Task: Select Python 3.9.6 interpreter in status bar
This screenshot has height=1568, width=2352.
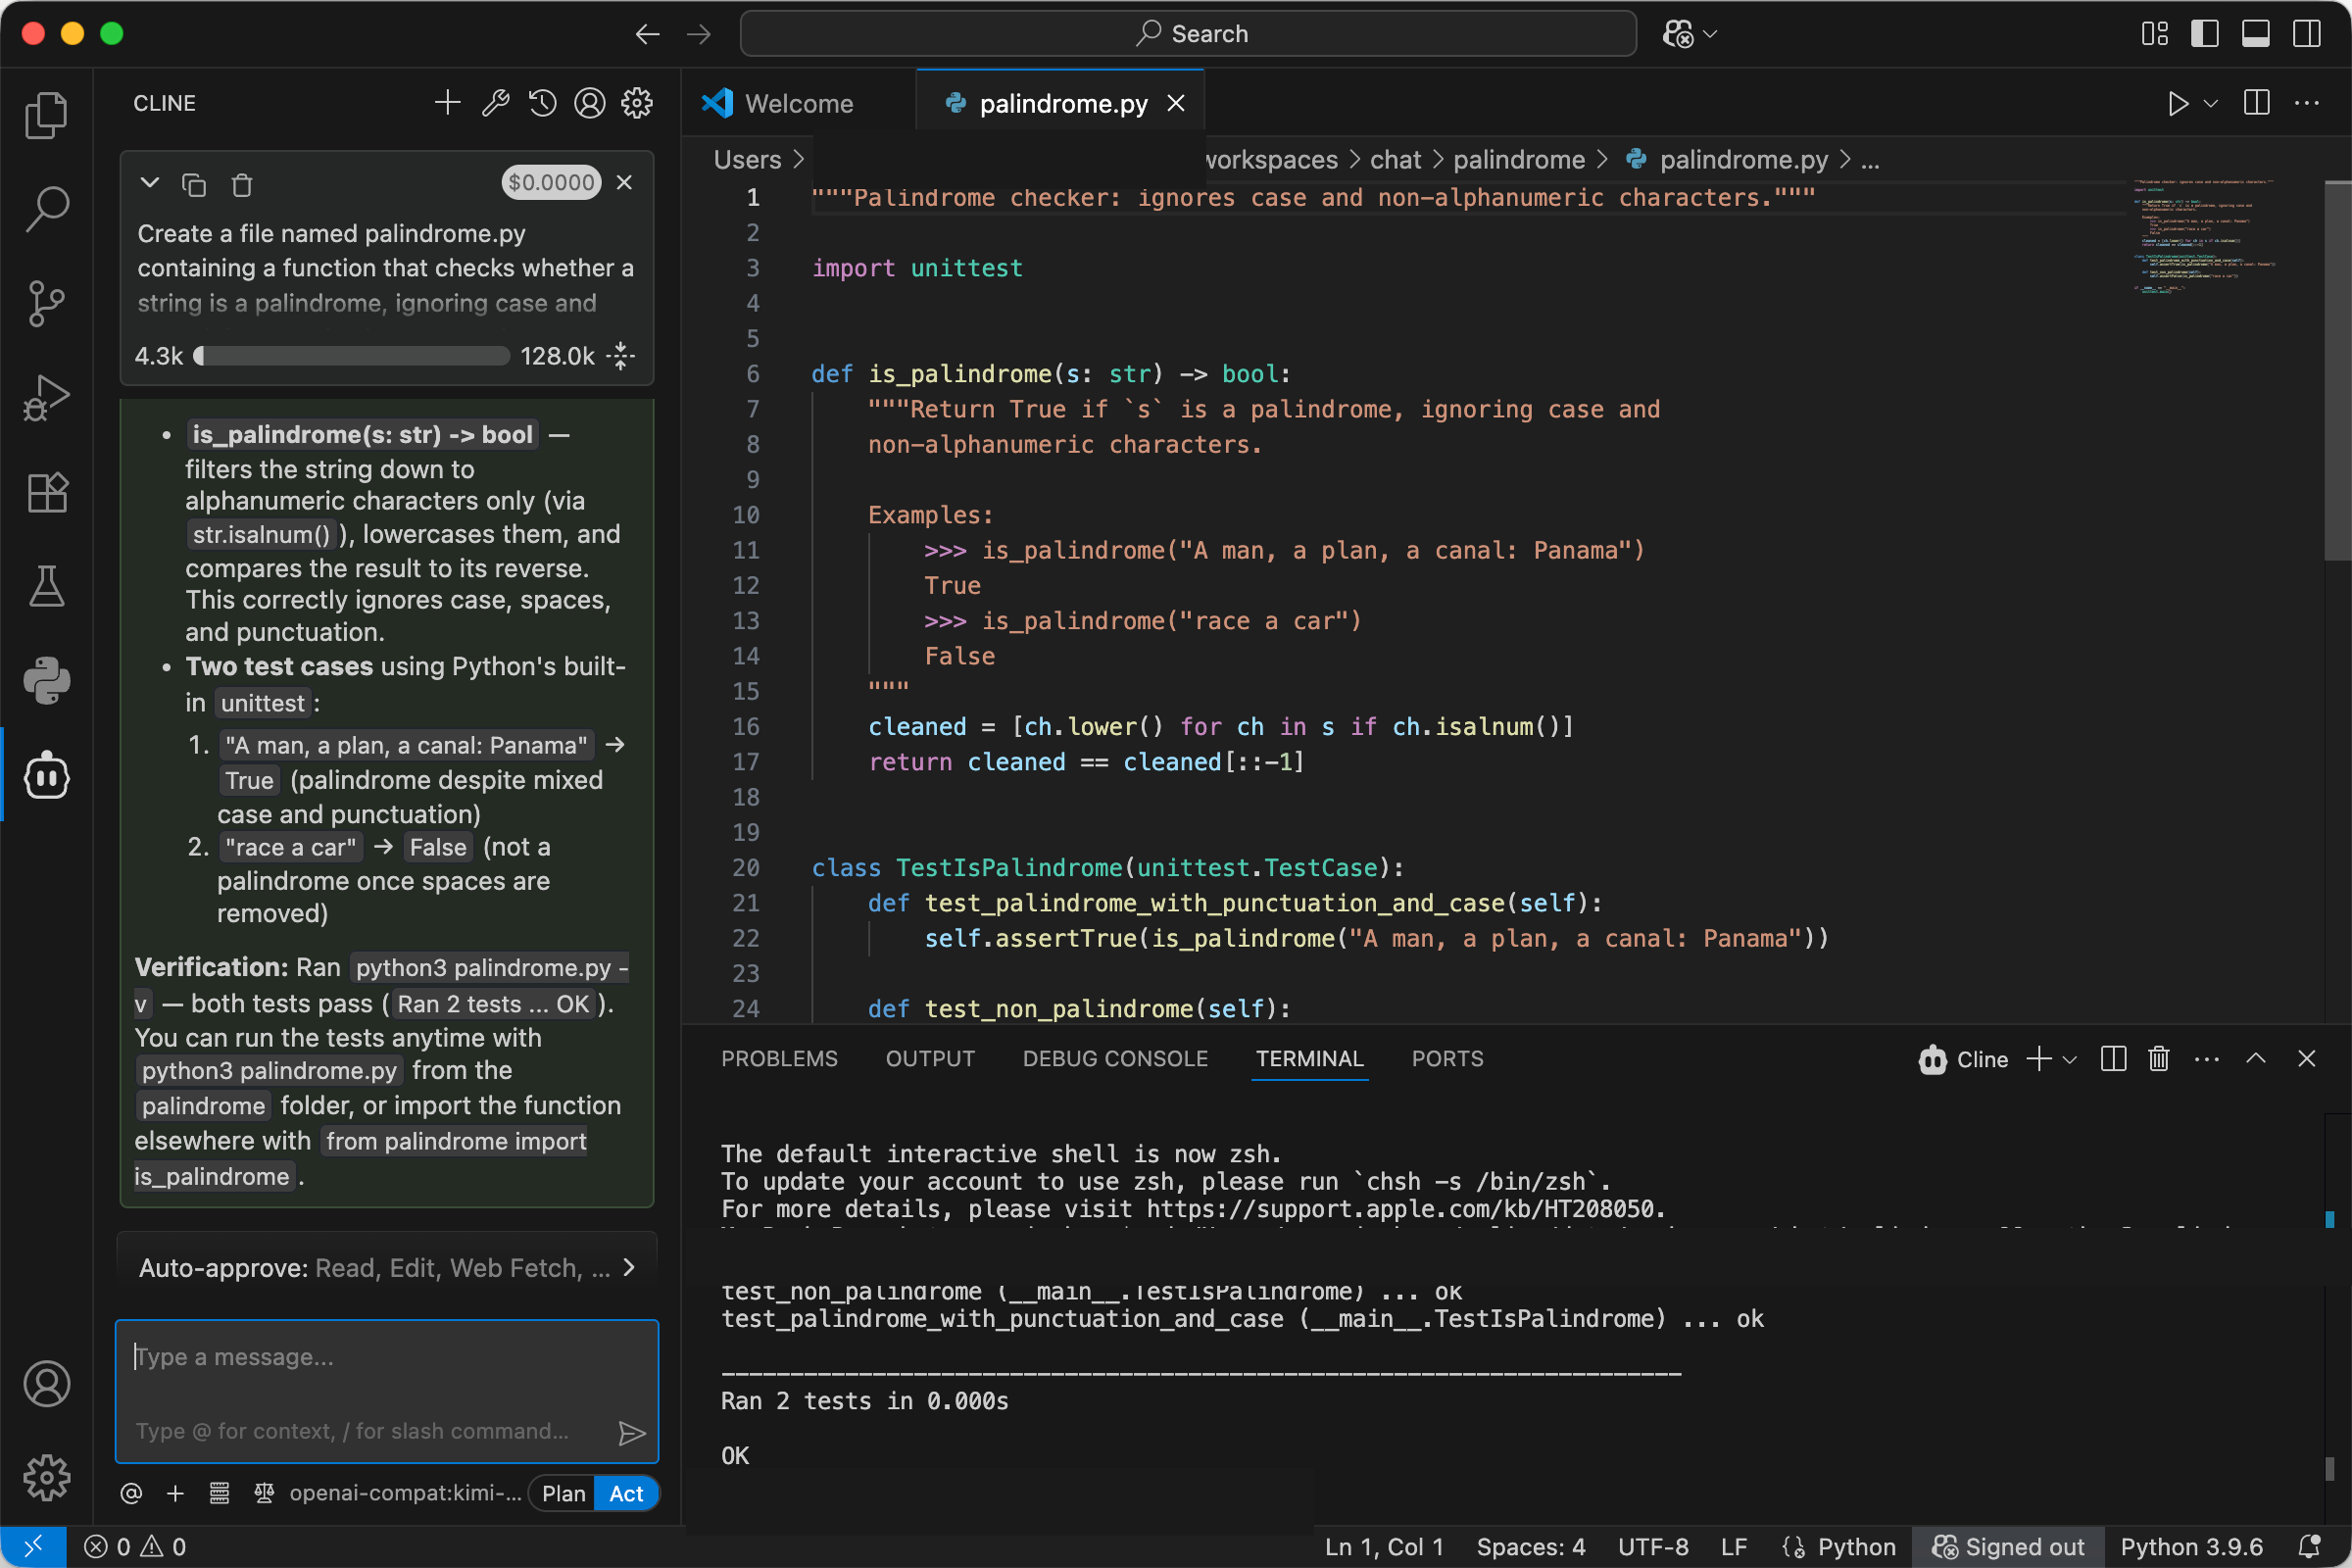Action: pyautogui.click(x=2191, y=1547)
